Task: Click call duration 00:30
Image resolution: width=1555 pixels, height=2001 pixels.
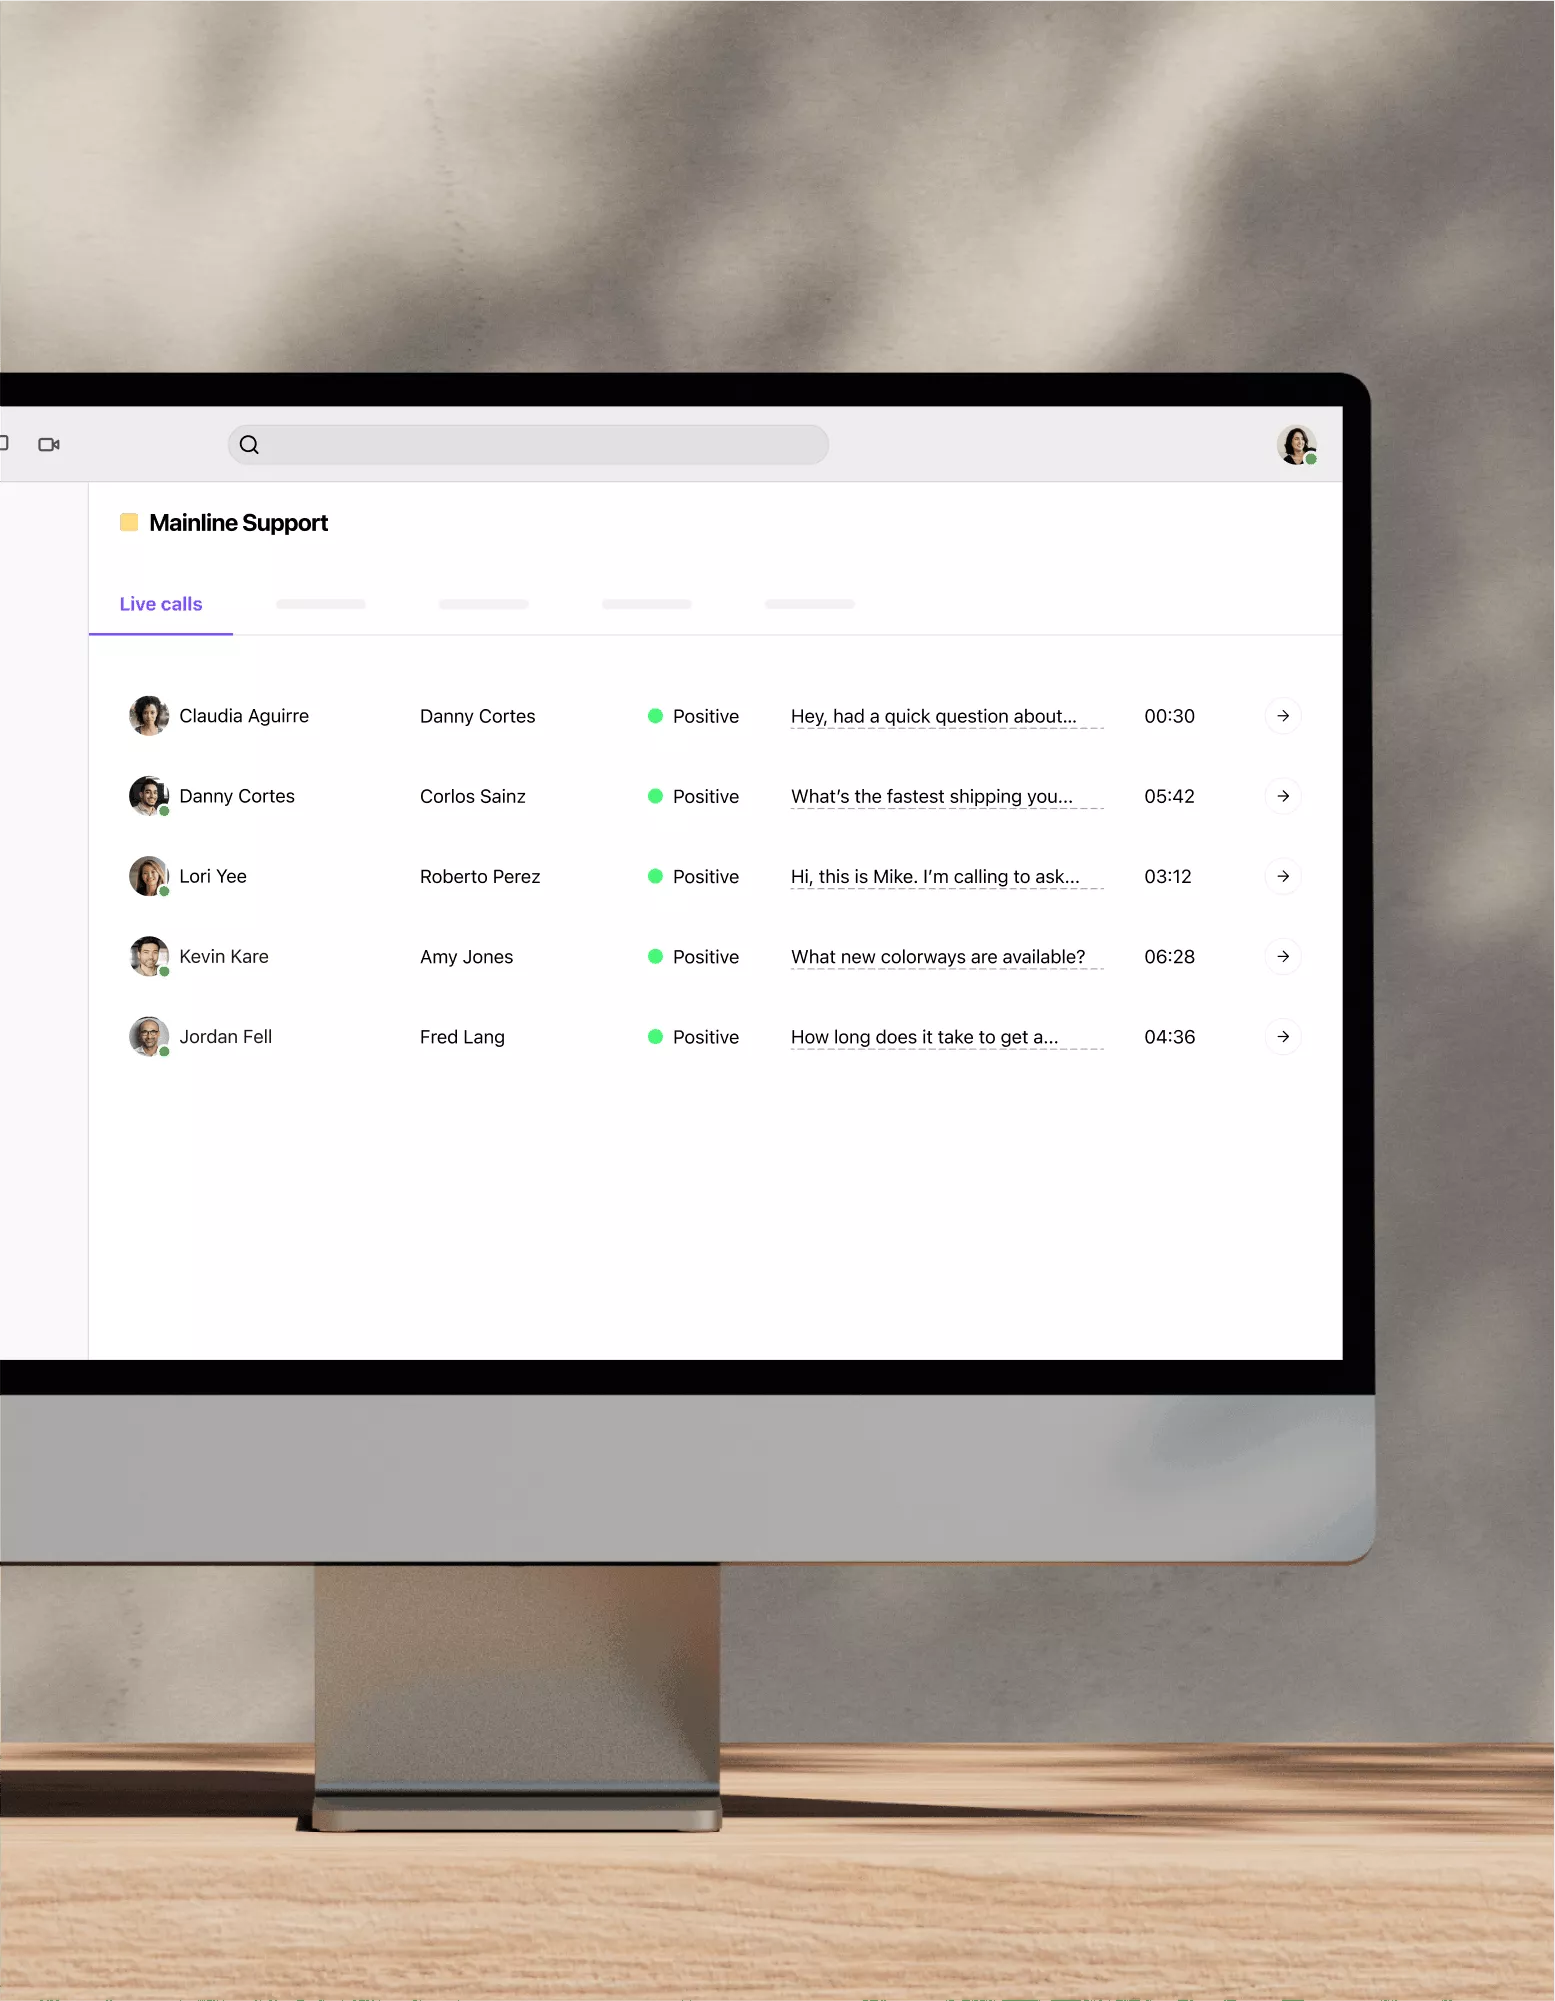Action: [x=1170, y=716]
